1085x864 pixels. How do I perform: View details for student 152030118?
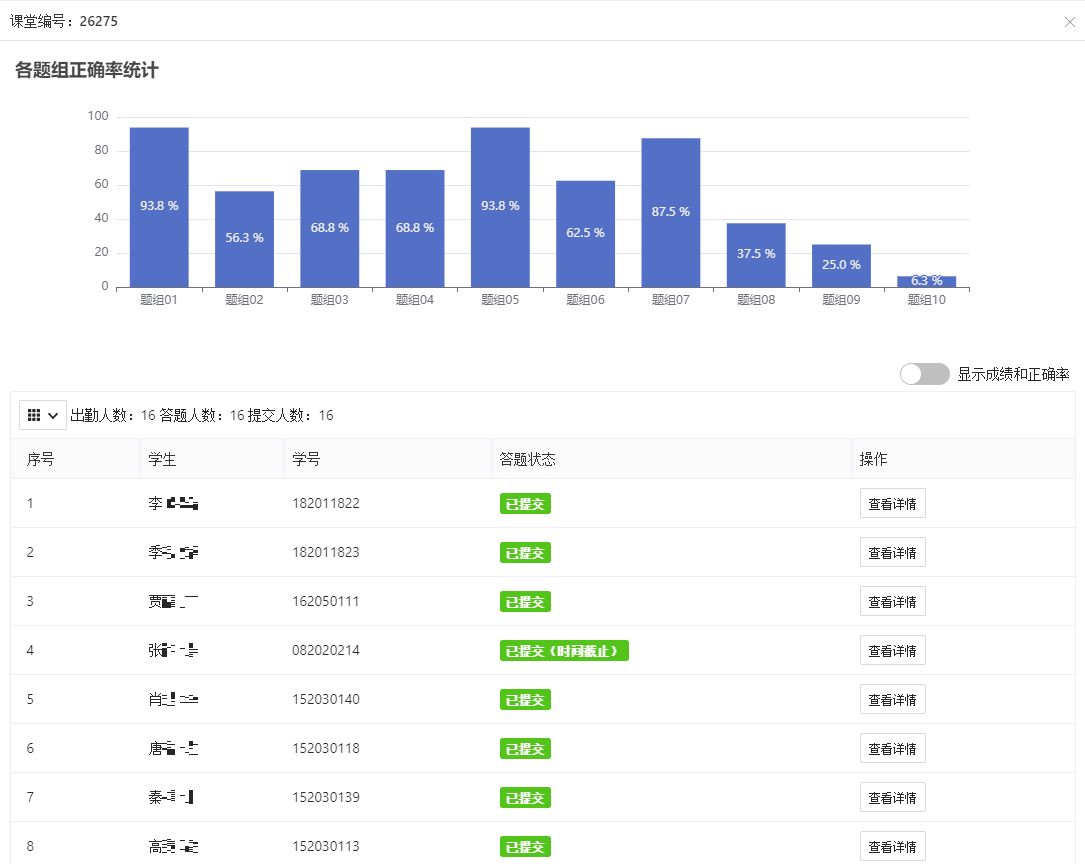point(892,748)
